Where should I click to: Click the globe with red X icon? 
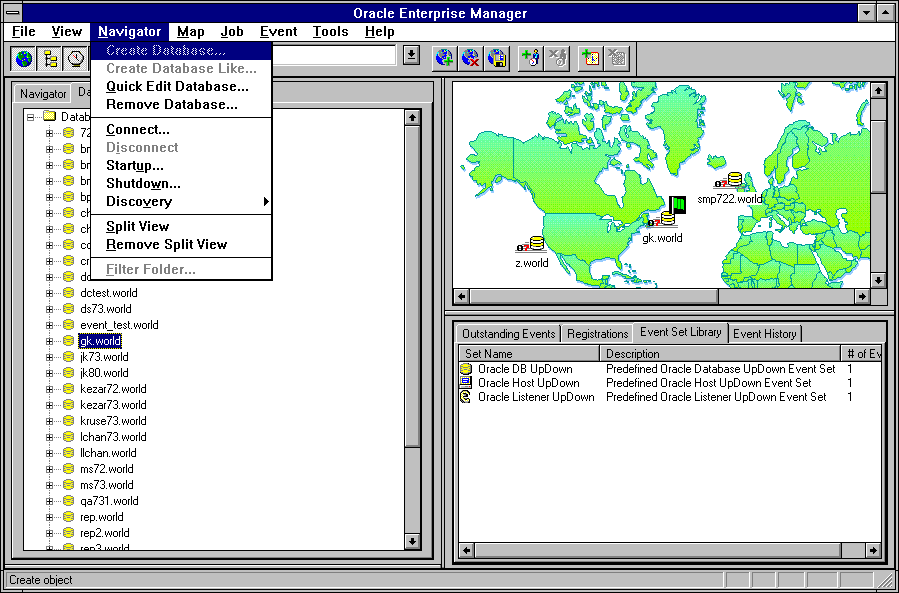point(471,58)
